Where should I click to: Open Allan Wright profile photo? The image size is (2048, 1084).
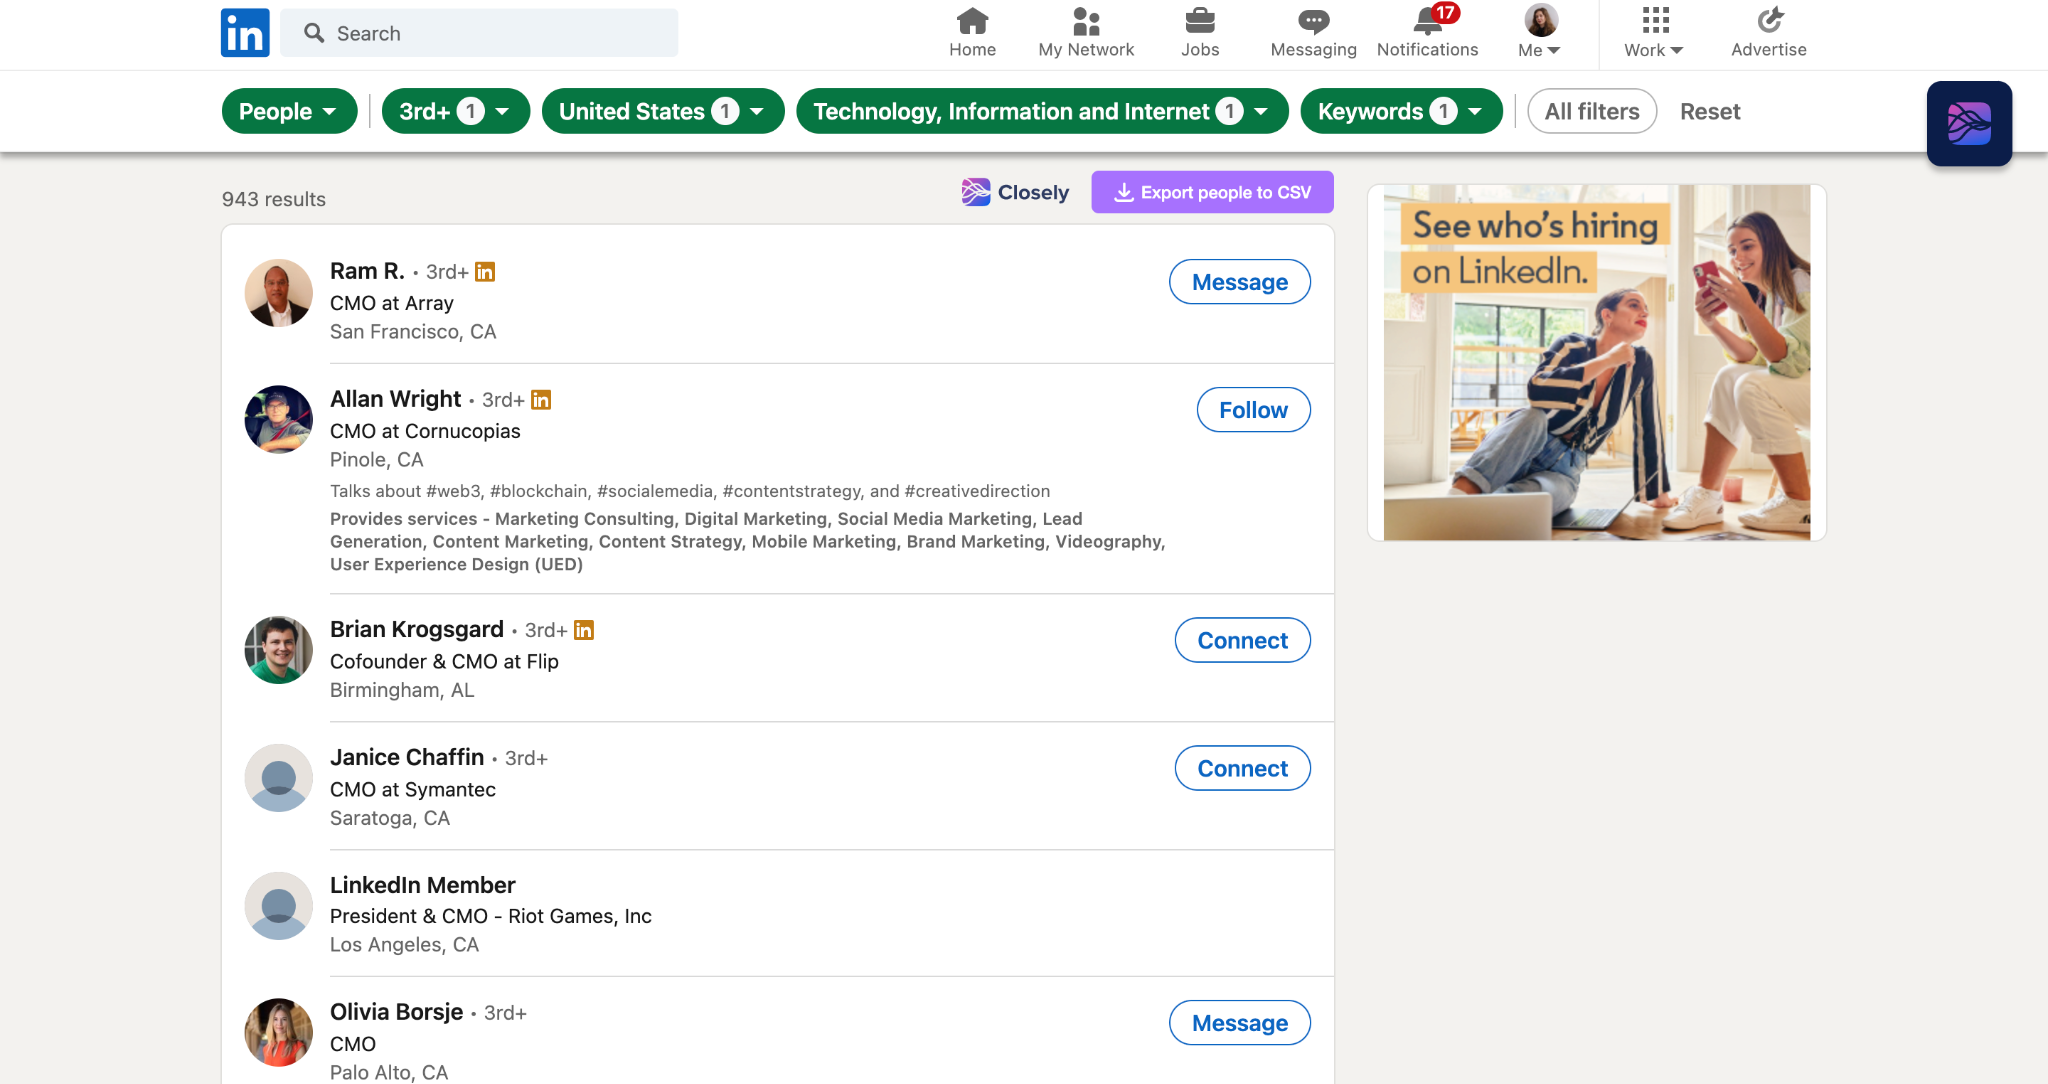(x=279, y=419)
